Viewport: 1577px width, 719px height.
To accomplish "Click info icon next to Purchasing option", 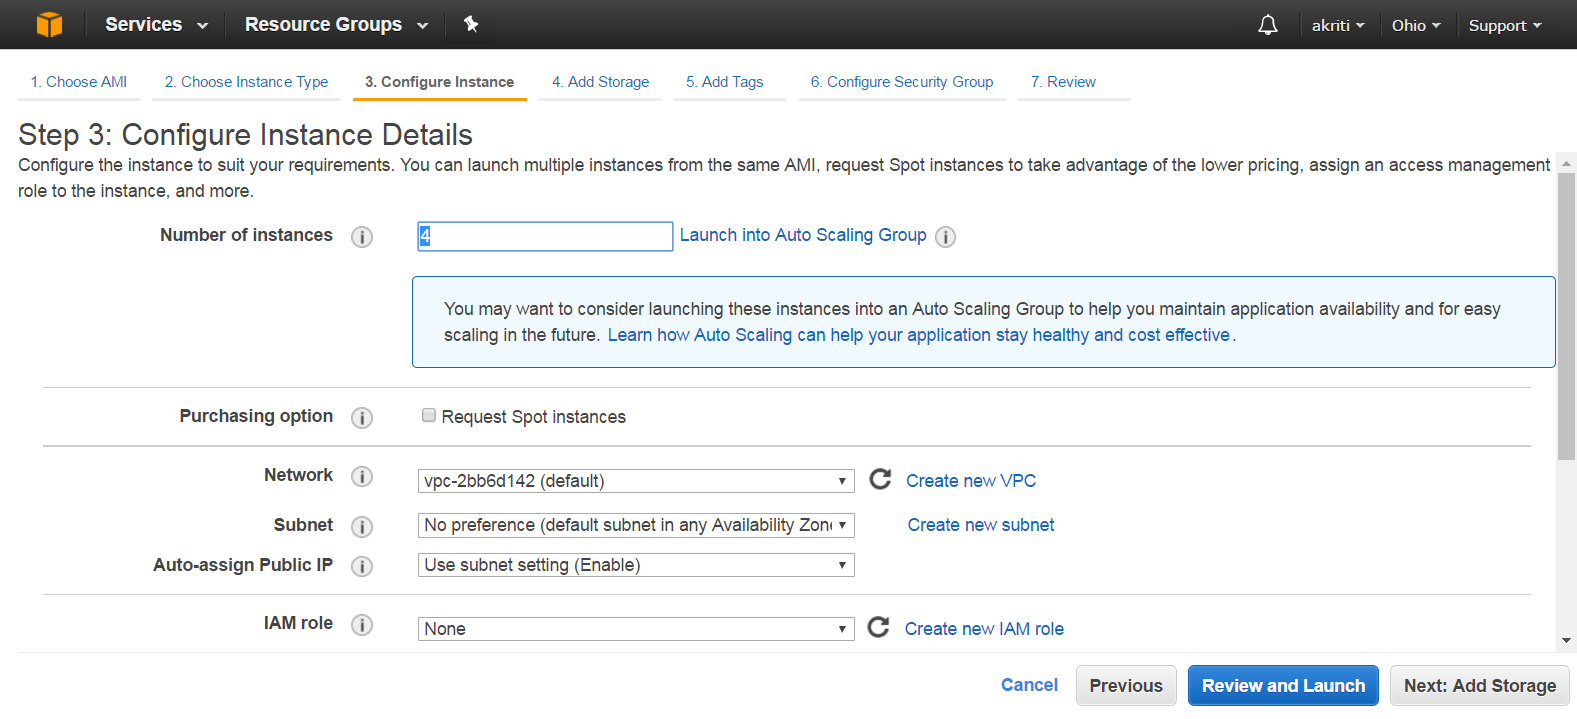I will point(362,418).
